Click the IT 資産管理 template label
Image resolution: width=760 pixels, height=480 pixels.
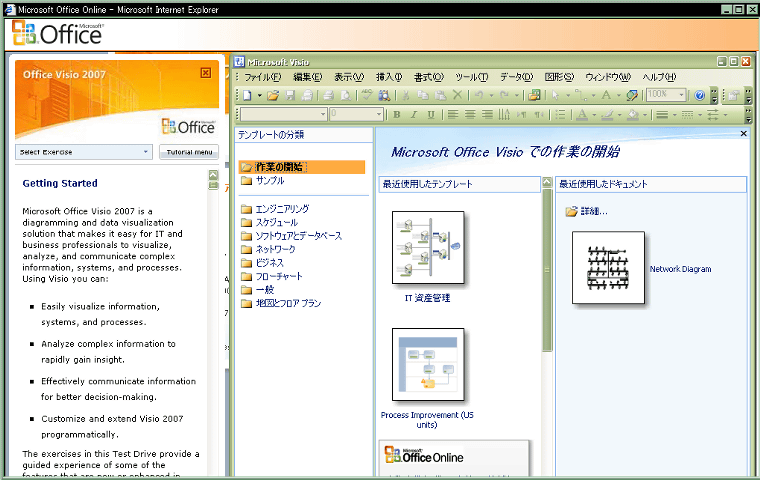tap(428, 298)
